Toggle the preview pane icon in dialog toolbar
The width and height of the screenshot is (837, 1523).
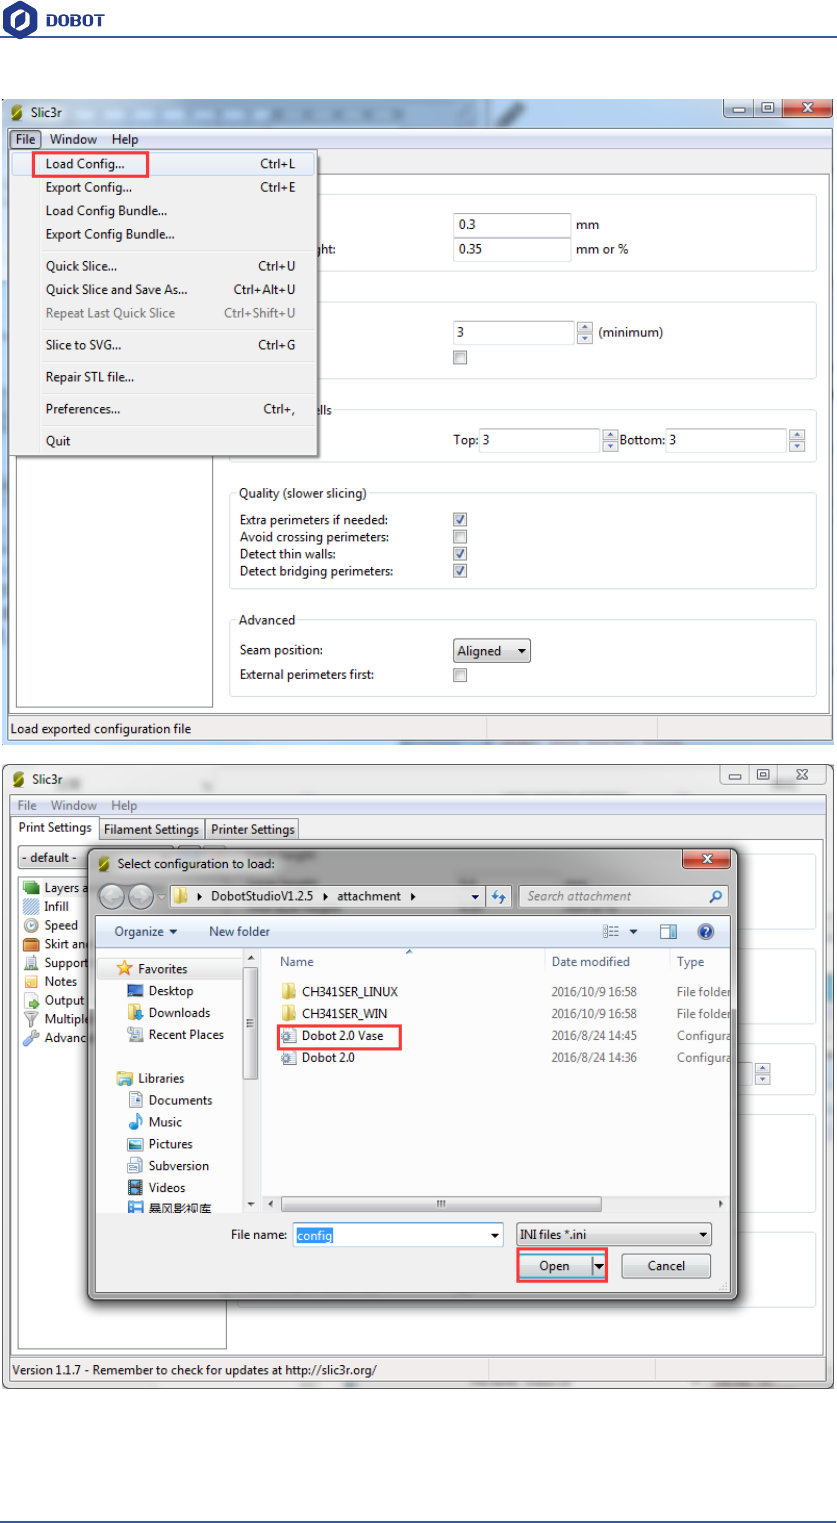click(669, 931)
